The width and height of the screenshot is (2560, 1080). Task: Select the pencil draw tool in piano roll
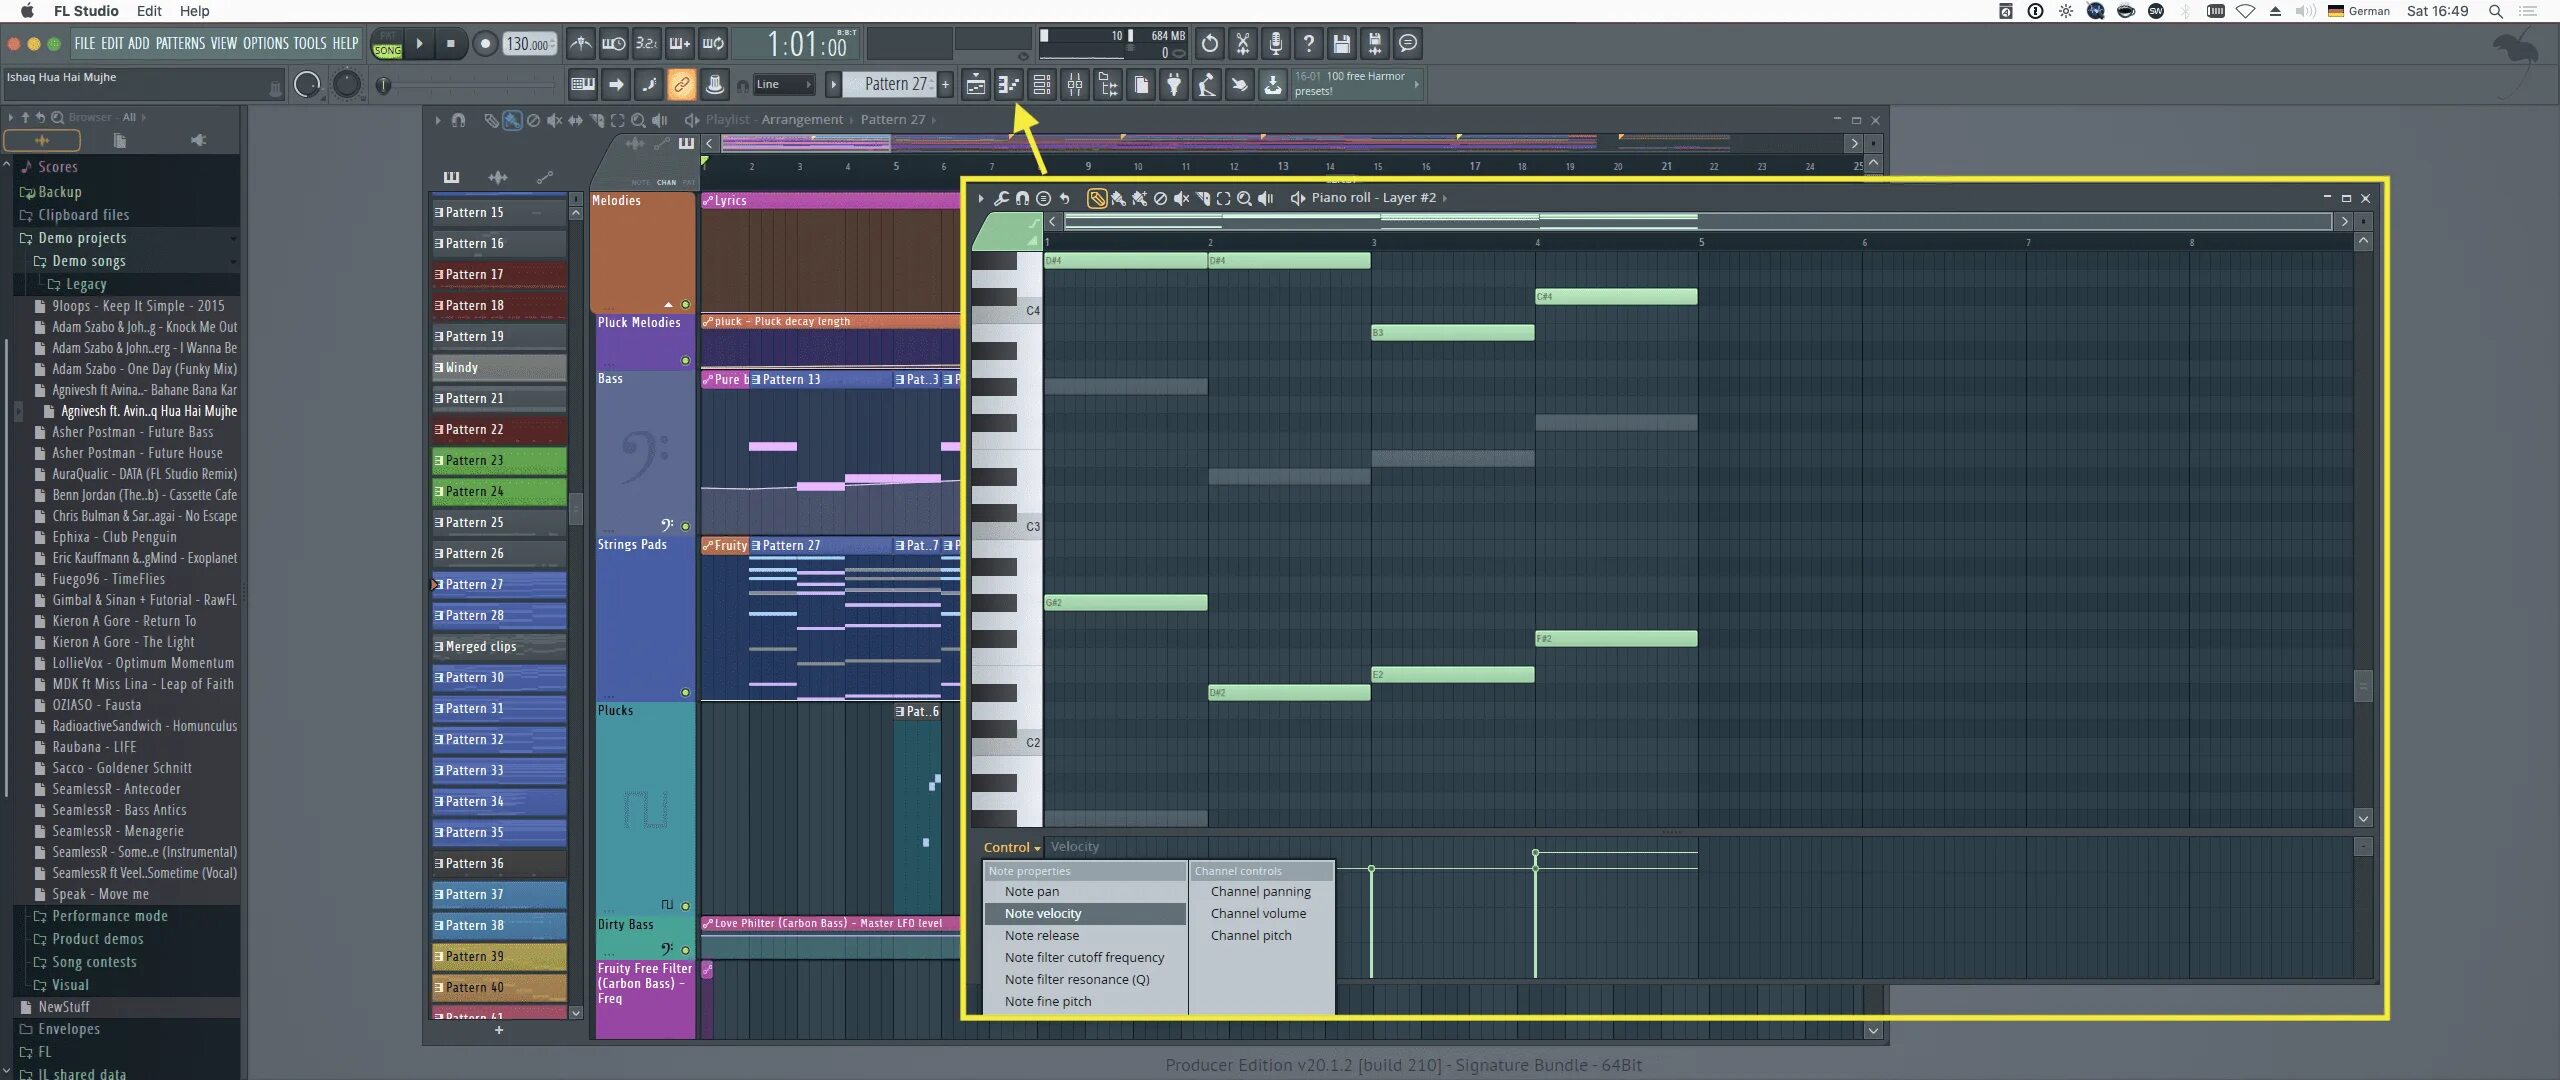click(x=1097, y=198)
